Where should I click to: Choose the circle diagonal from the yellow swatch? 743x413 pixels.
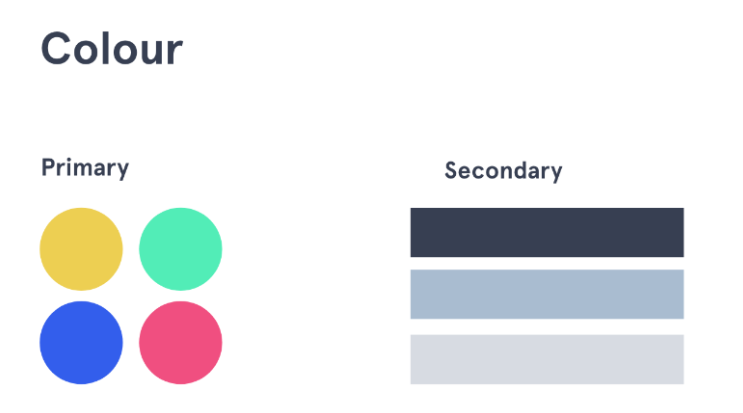(x=181, y=342)
